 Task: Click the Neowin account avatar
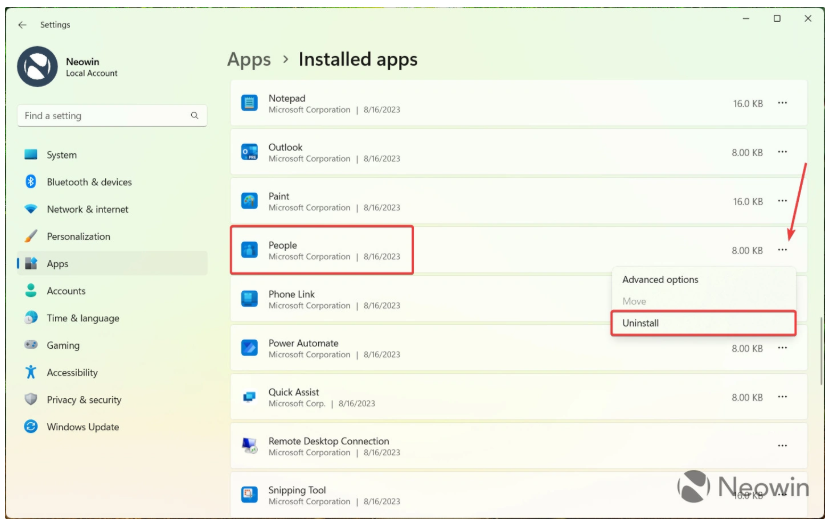coord(37,66)
